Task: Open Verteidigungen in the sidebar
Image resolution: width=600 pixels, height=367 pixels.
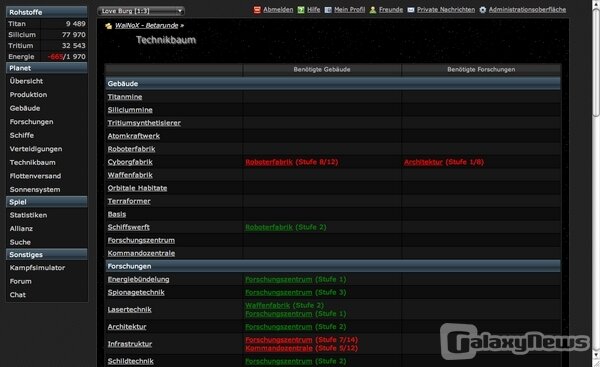Action: click(36, 149)
